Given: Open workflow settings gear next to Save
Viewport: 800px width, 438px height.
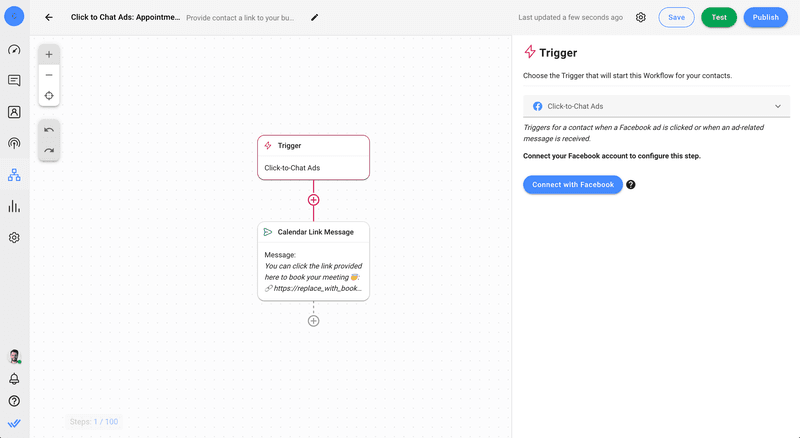Looking at the screenshot, I should 641,17.
